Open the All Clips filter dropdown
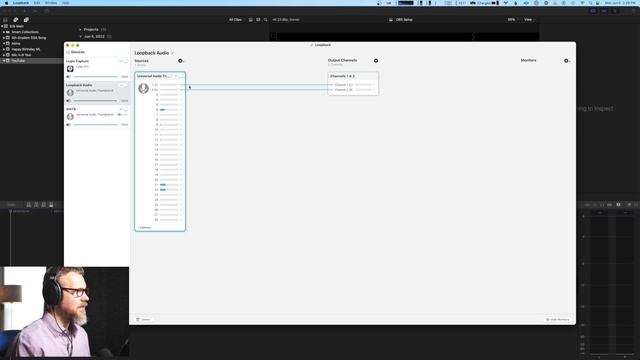Viewport: 640px width, 360px height. (236, 20)
